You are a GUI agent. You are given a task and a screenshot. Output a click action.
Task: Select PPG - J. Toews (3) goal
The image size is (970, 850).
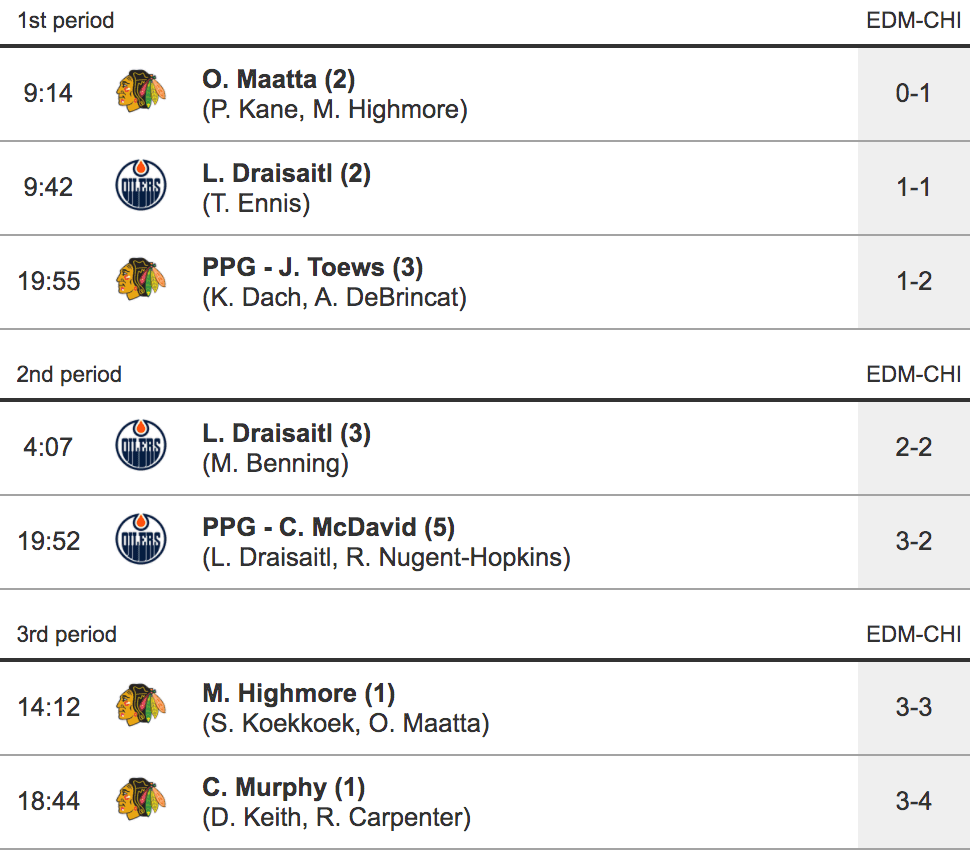coord(312,267)
